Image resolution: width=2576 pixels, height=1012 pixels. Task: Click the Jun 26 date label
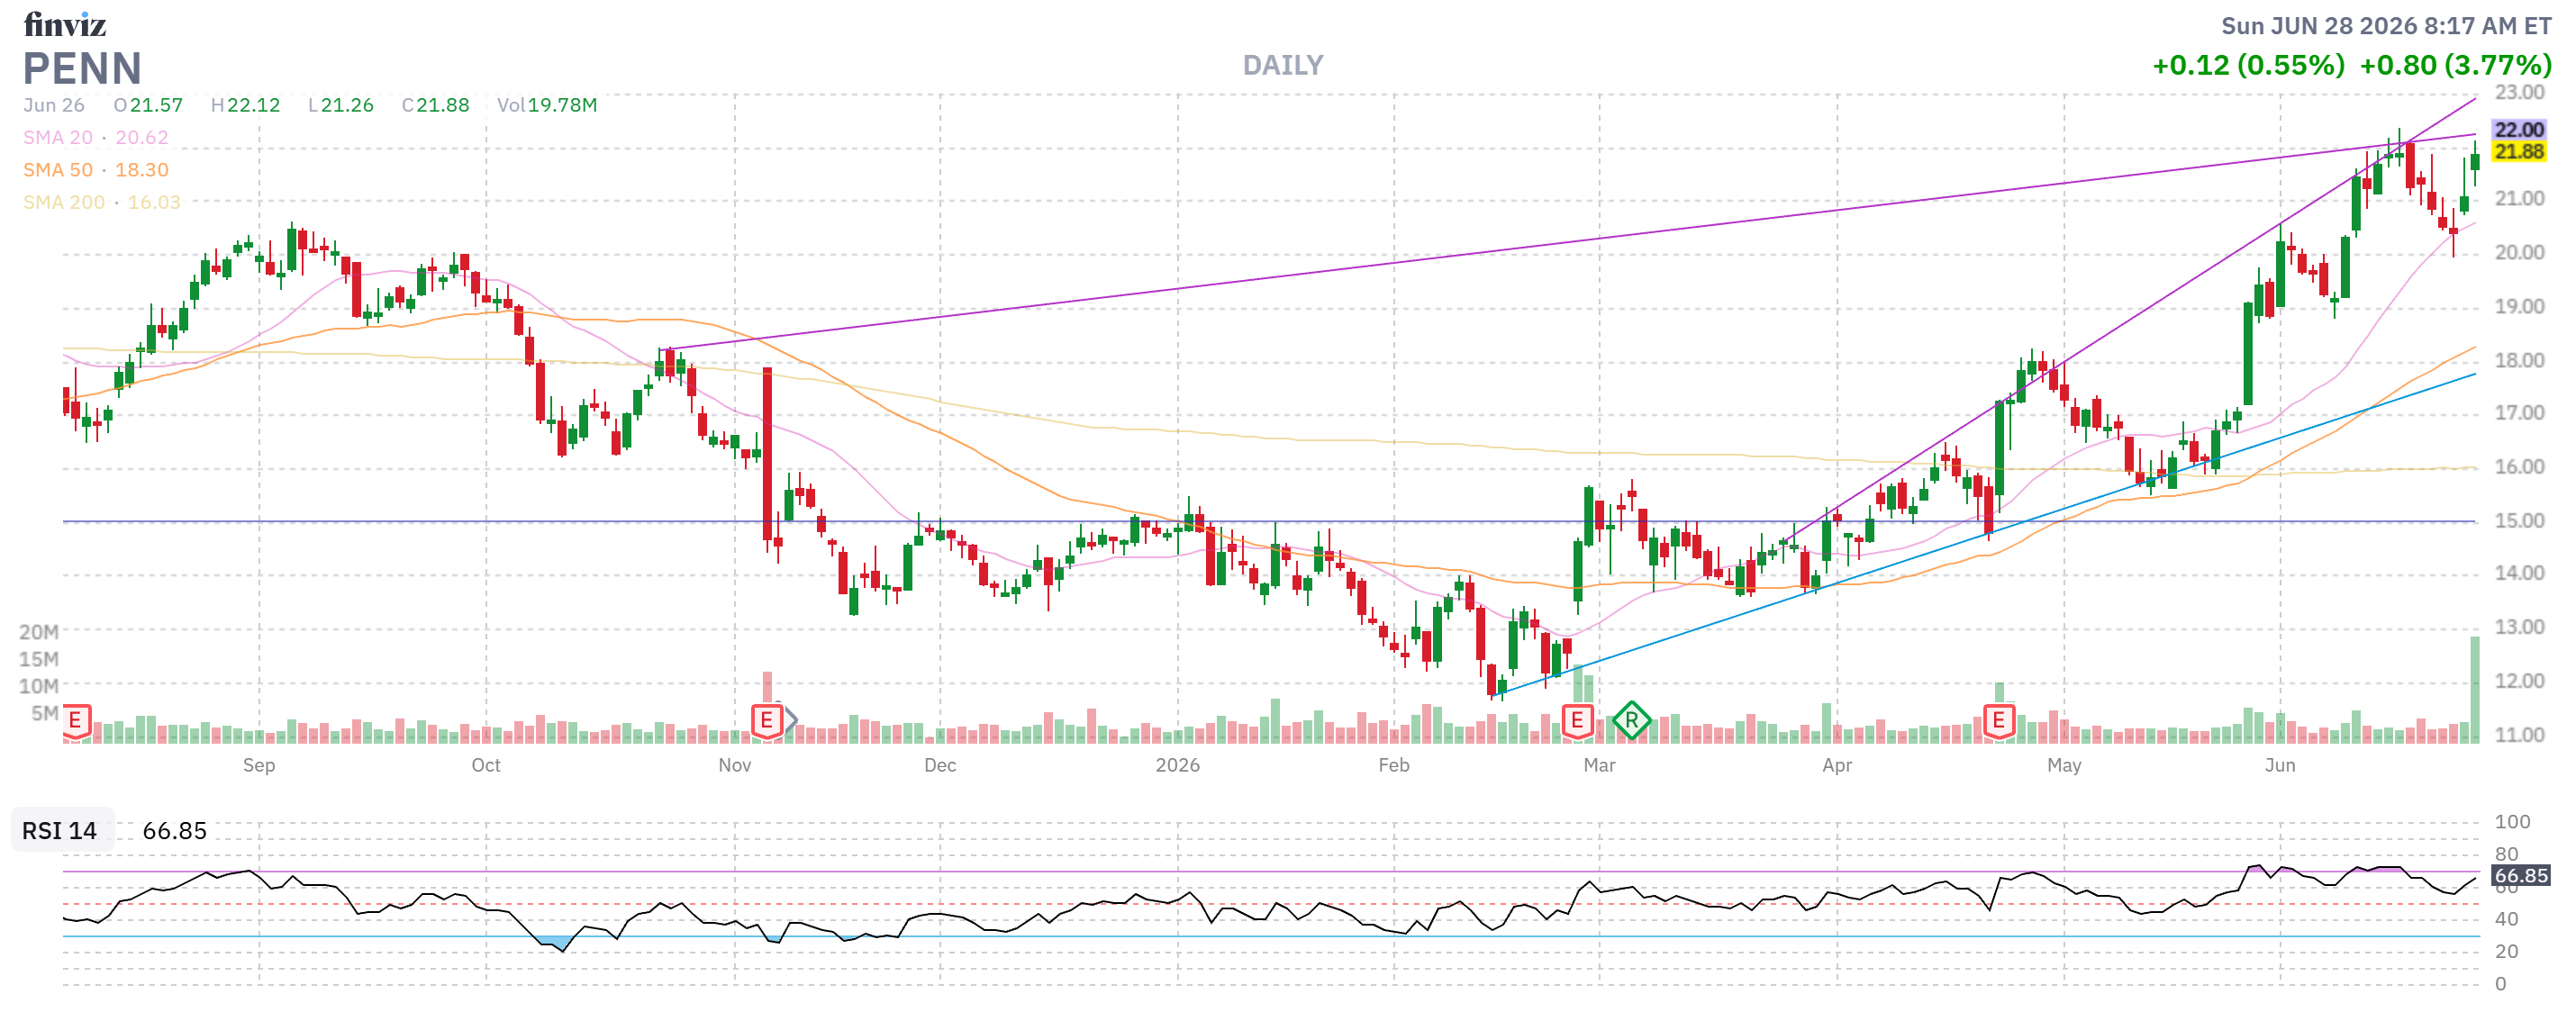(54, 106)
